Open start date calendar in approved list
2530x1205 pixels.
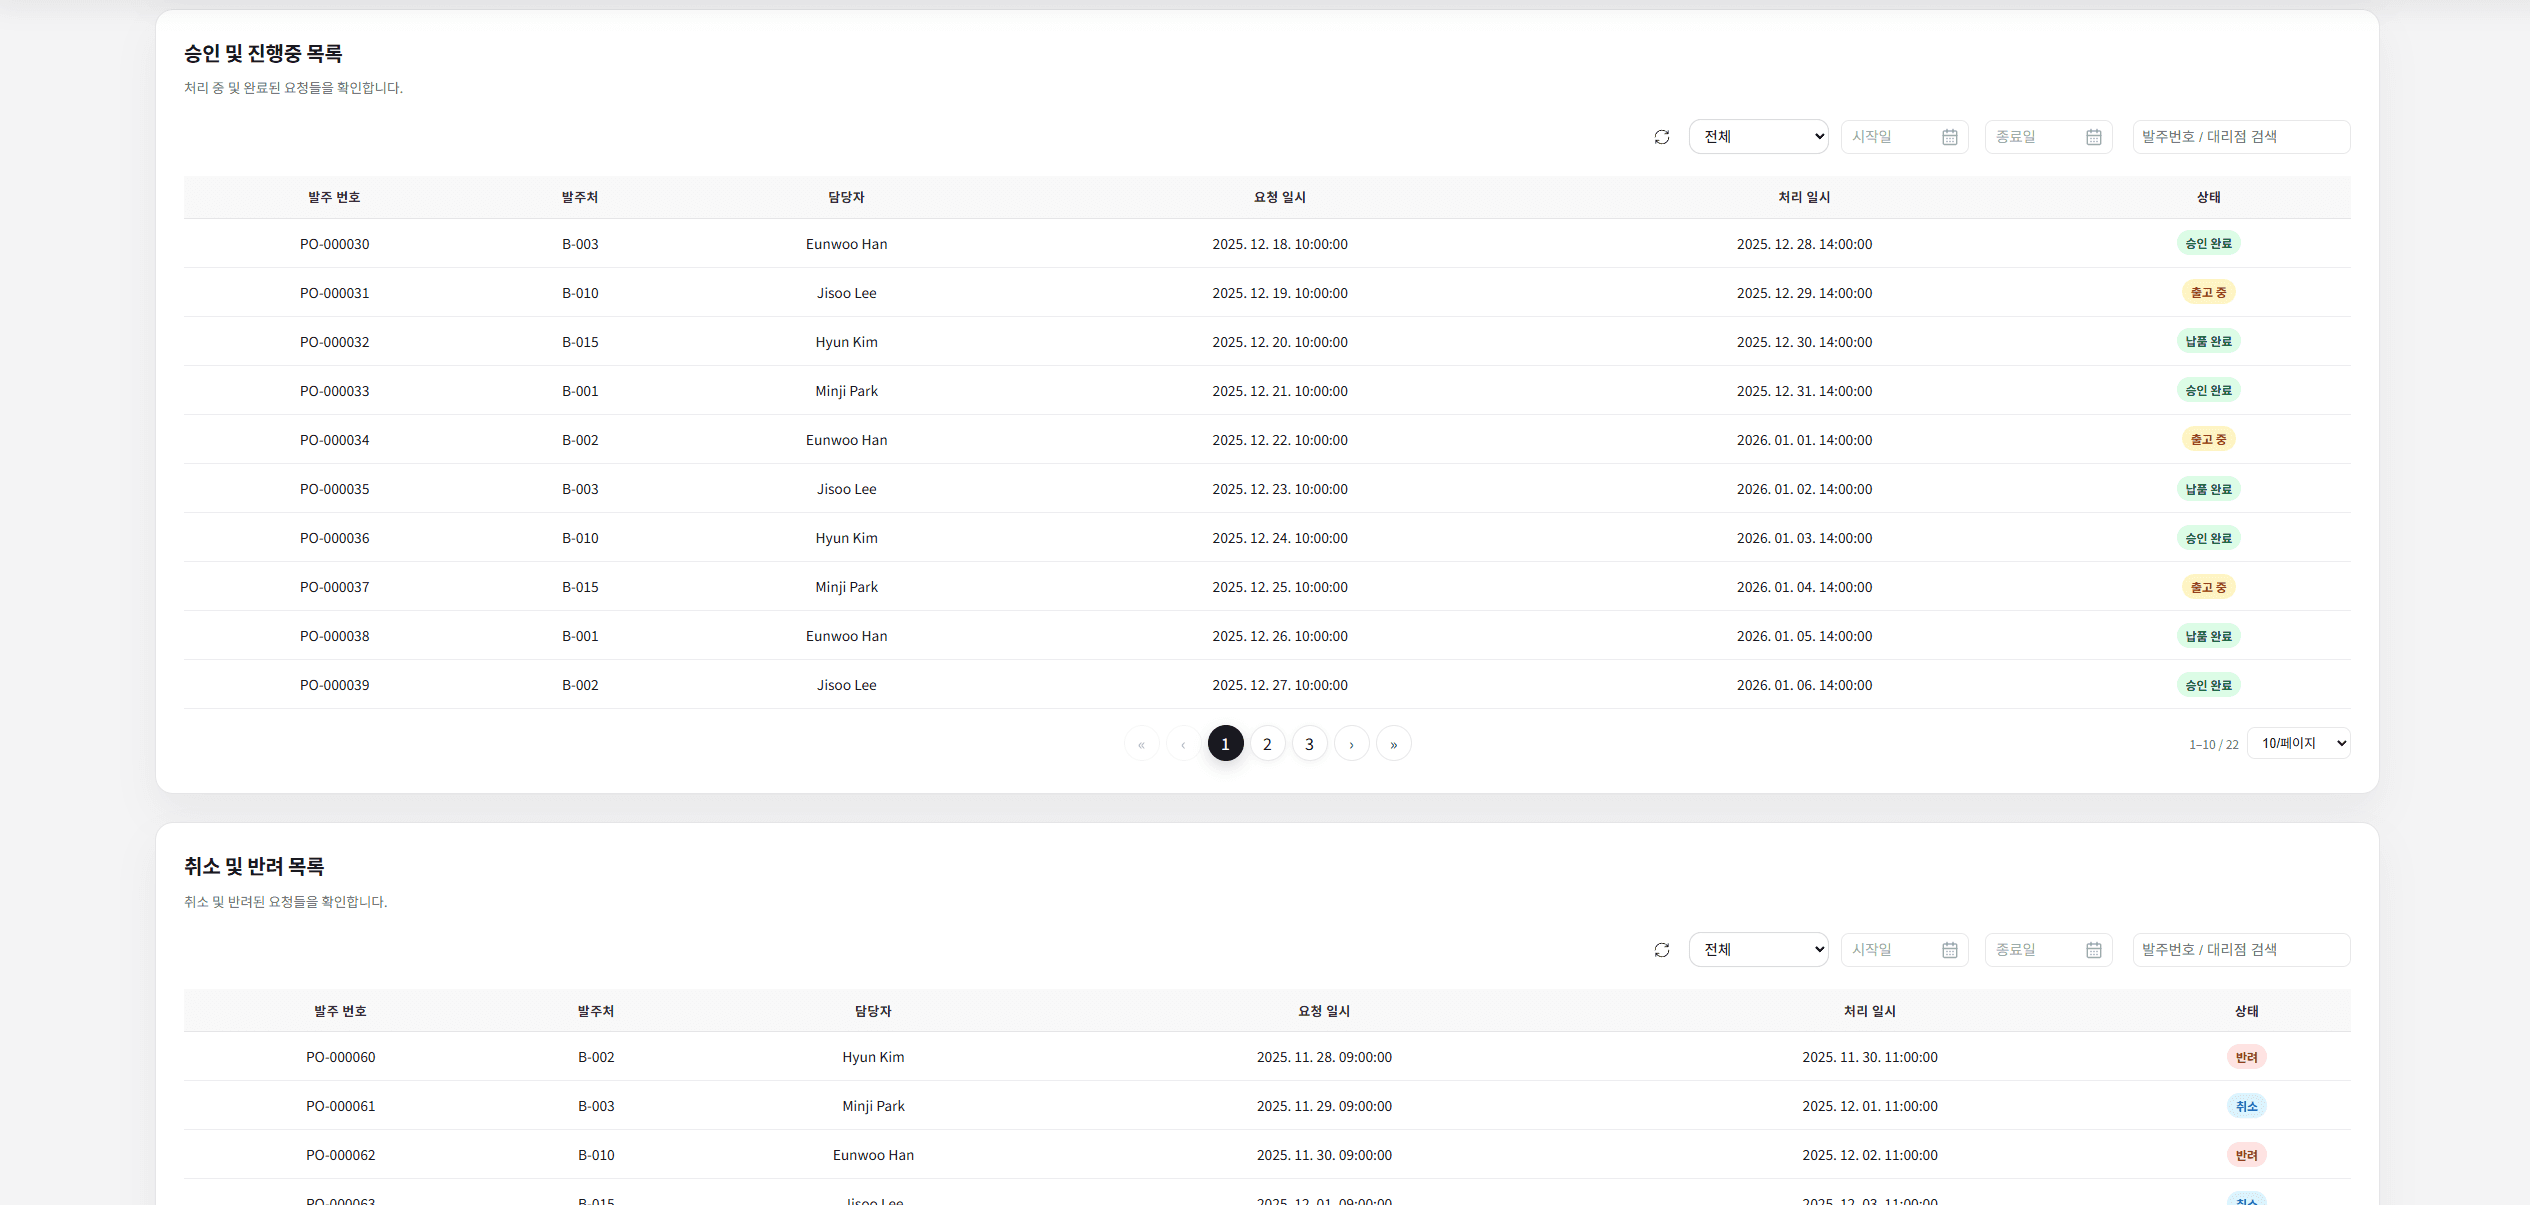coord(1949,137)
